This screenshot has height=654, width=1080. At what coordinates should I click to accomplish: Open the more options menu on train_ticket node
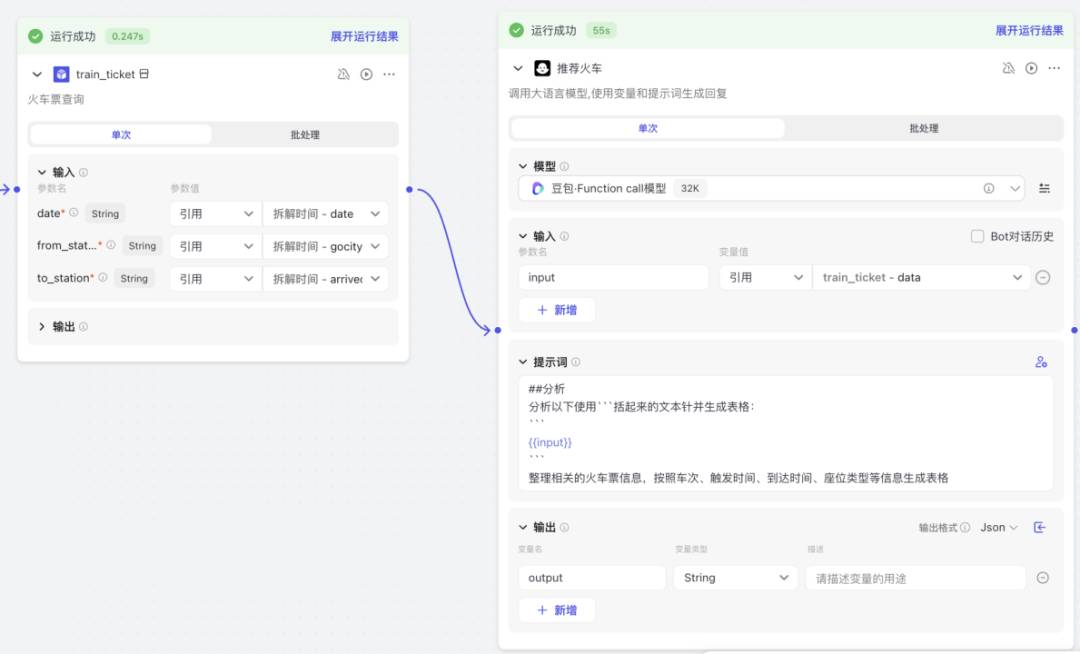tap(389, 74)
